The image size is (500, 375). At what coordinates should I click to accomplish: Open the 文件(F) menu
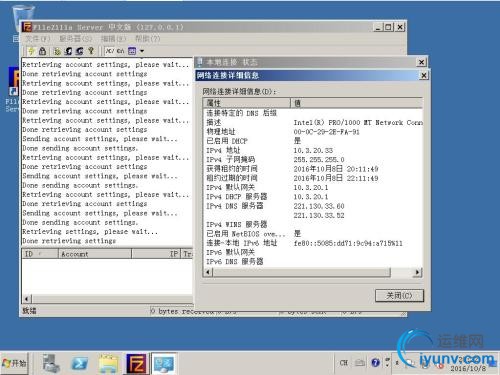38,39
